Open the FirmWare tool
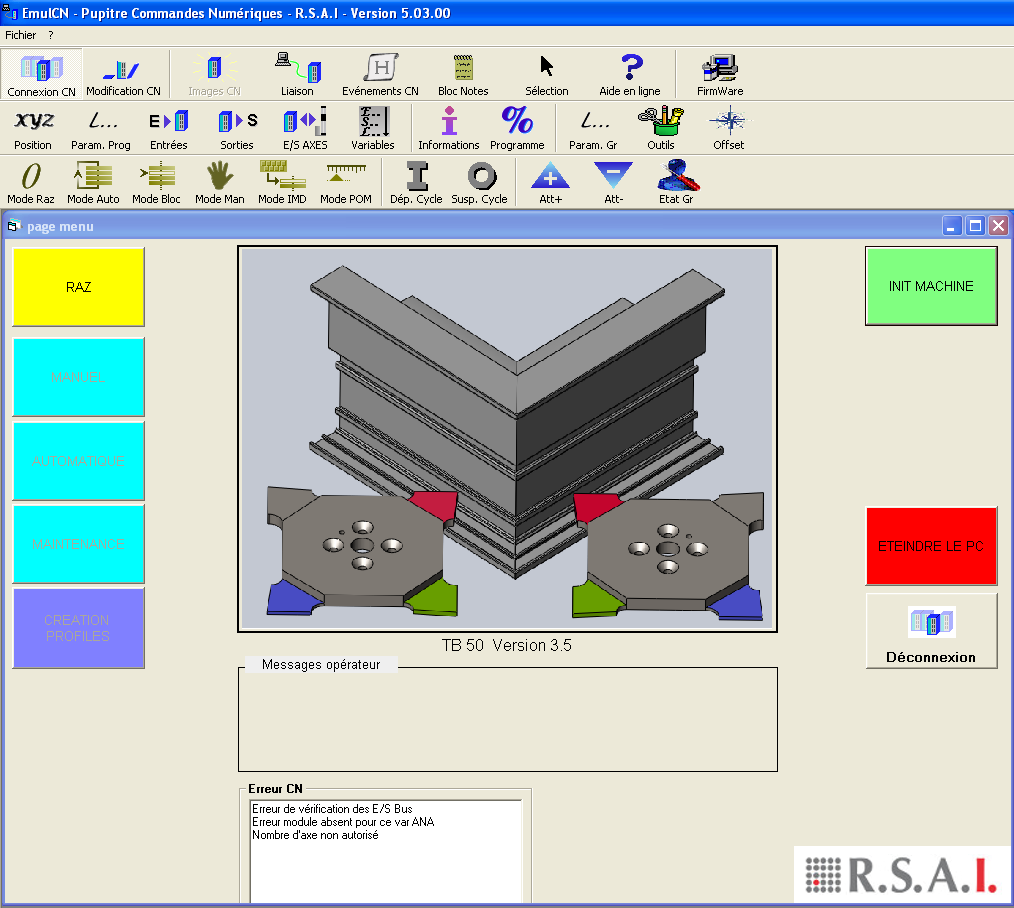Viewport: 1014px width, 908px height. 720,75
